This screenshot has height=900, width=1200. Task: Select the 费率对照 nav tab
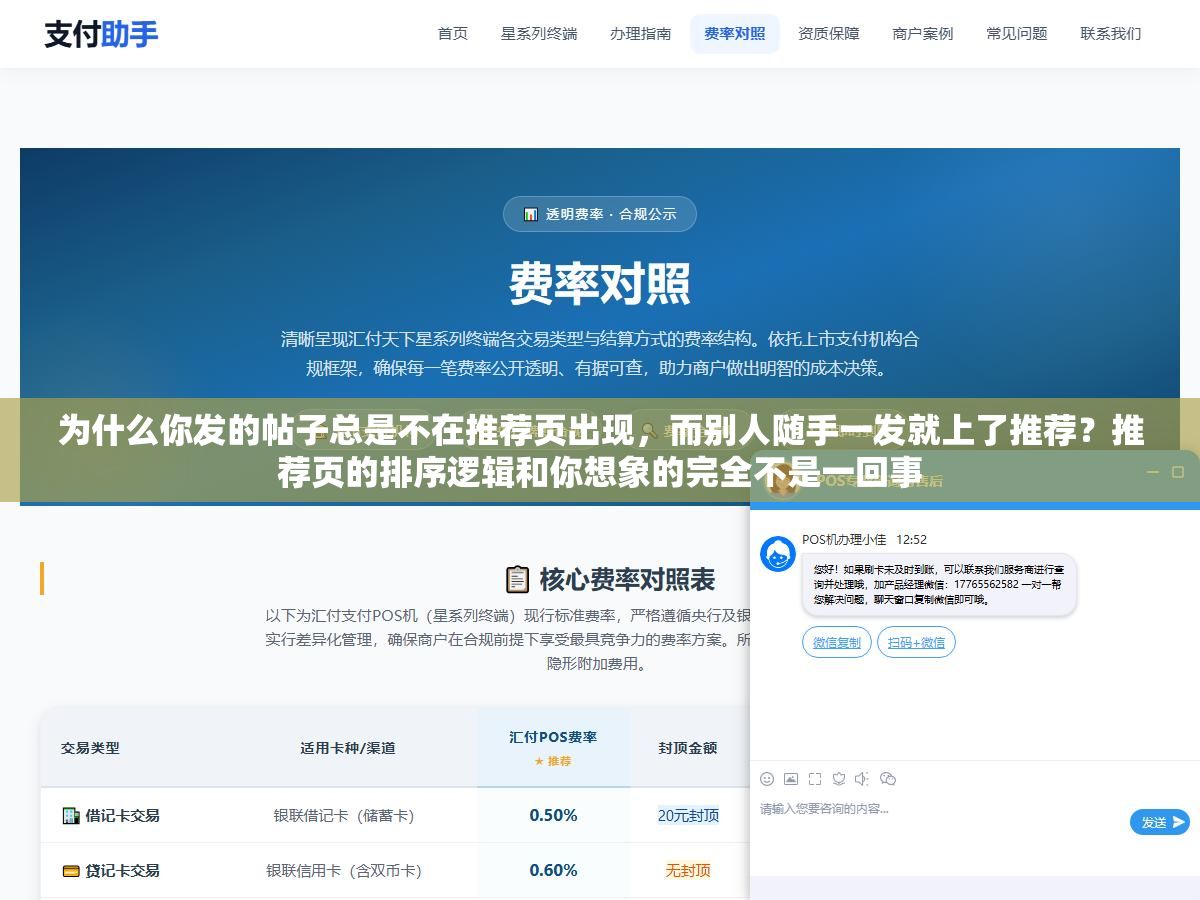coord(735,33)
